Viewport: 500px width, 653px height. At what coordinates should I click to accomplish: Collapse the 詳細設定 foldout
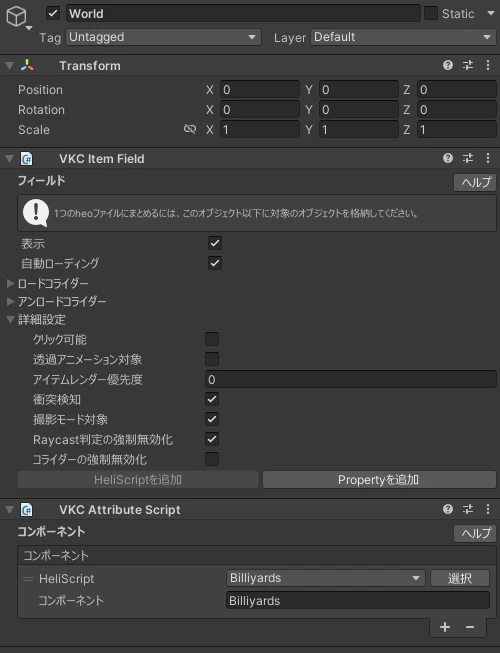[36, 319]
